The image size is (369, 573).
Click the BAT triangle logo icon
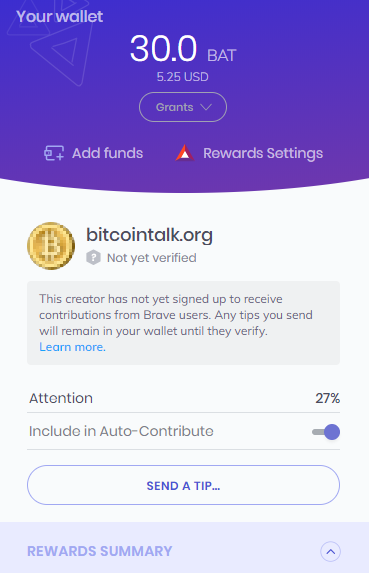click(185, 153)
